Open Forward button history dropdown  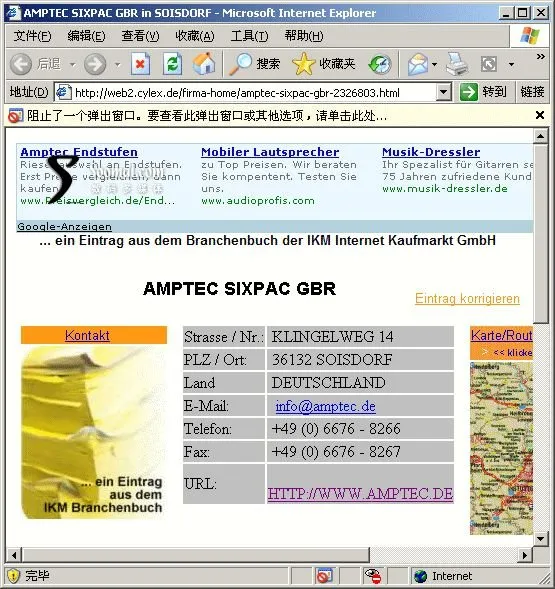(x=118, y=65)
